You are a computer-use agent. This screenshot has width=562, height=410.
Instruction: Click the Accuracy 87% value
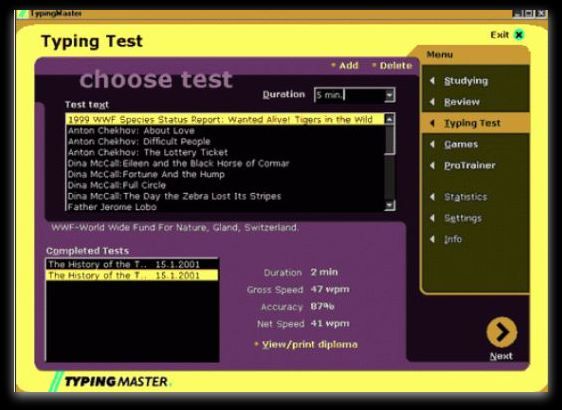click(323, 306)
